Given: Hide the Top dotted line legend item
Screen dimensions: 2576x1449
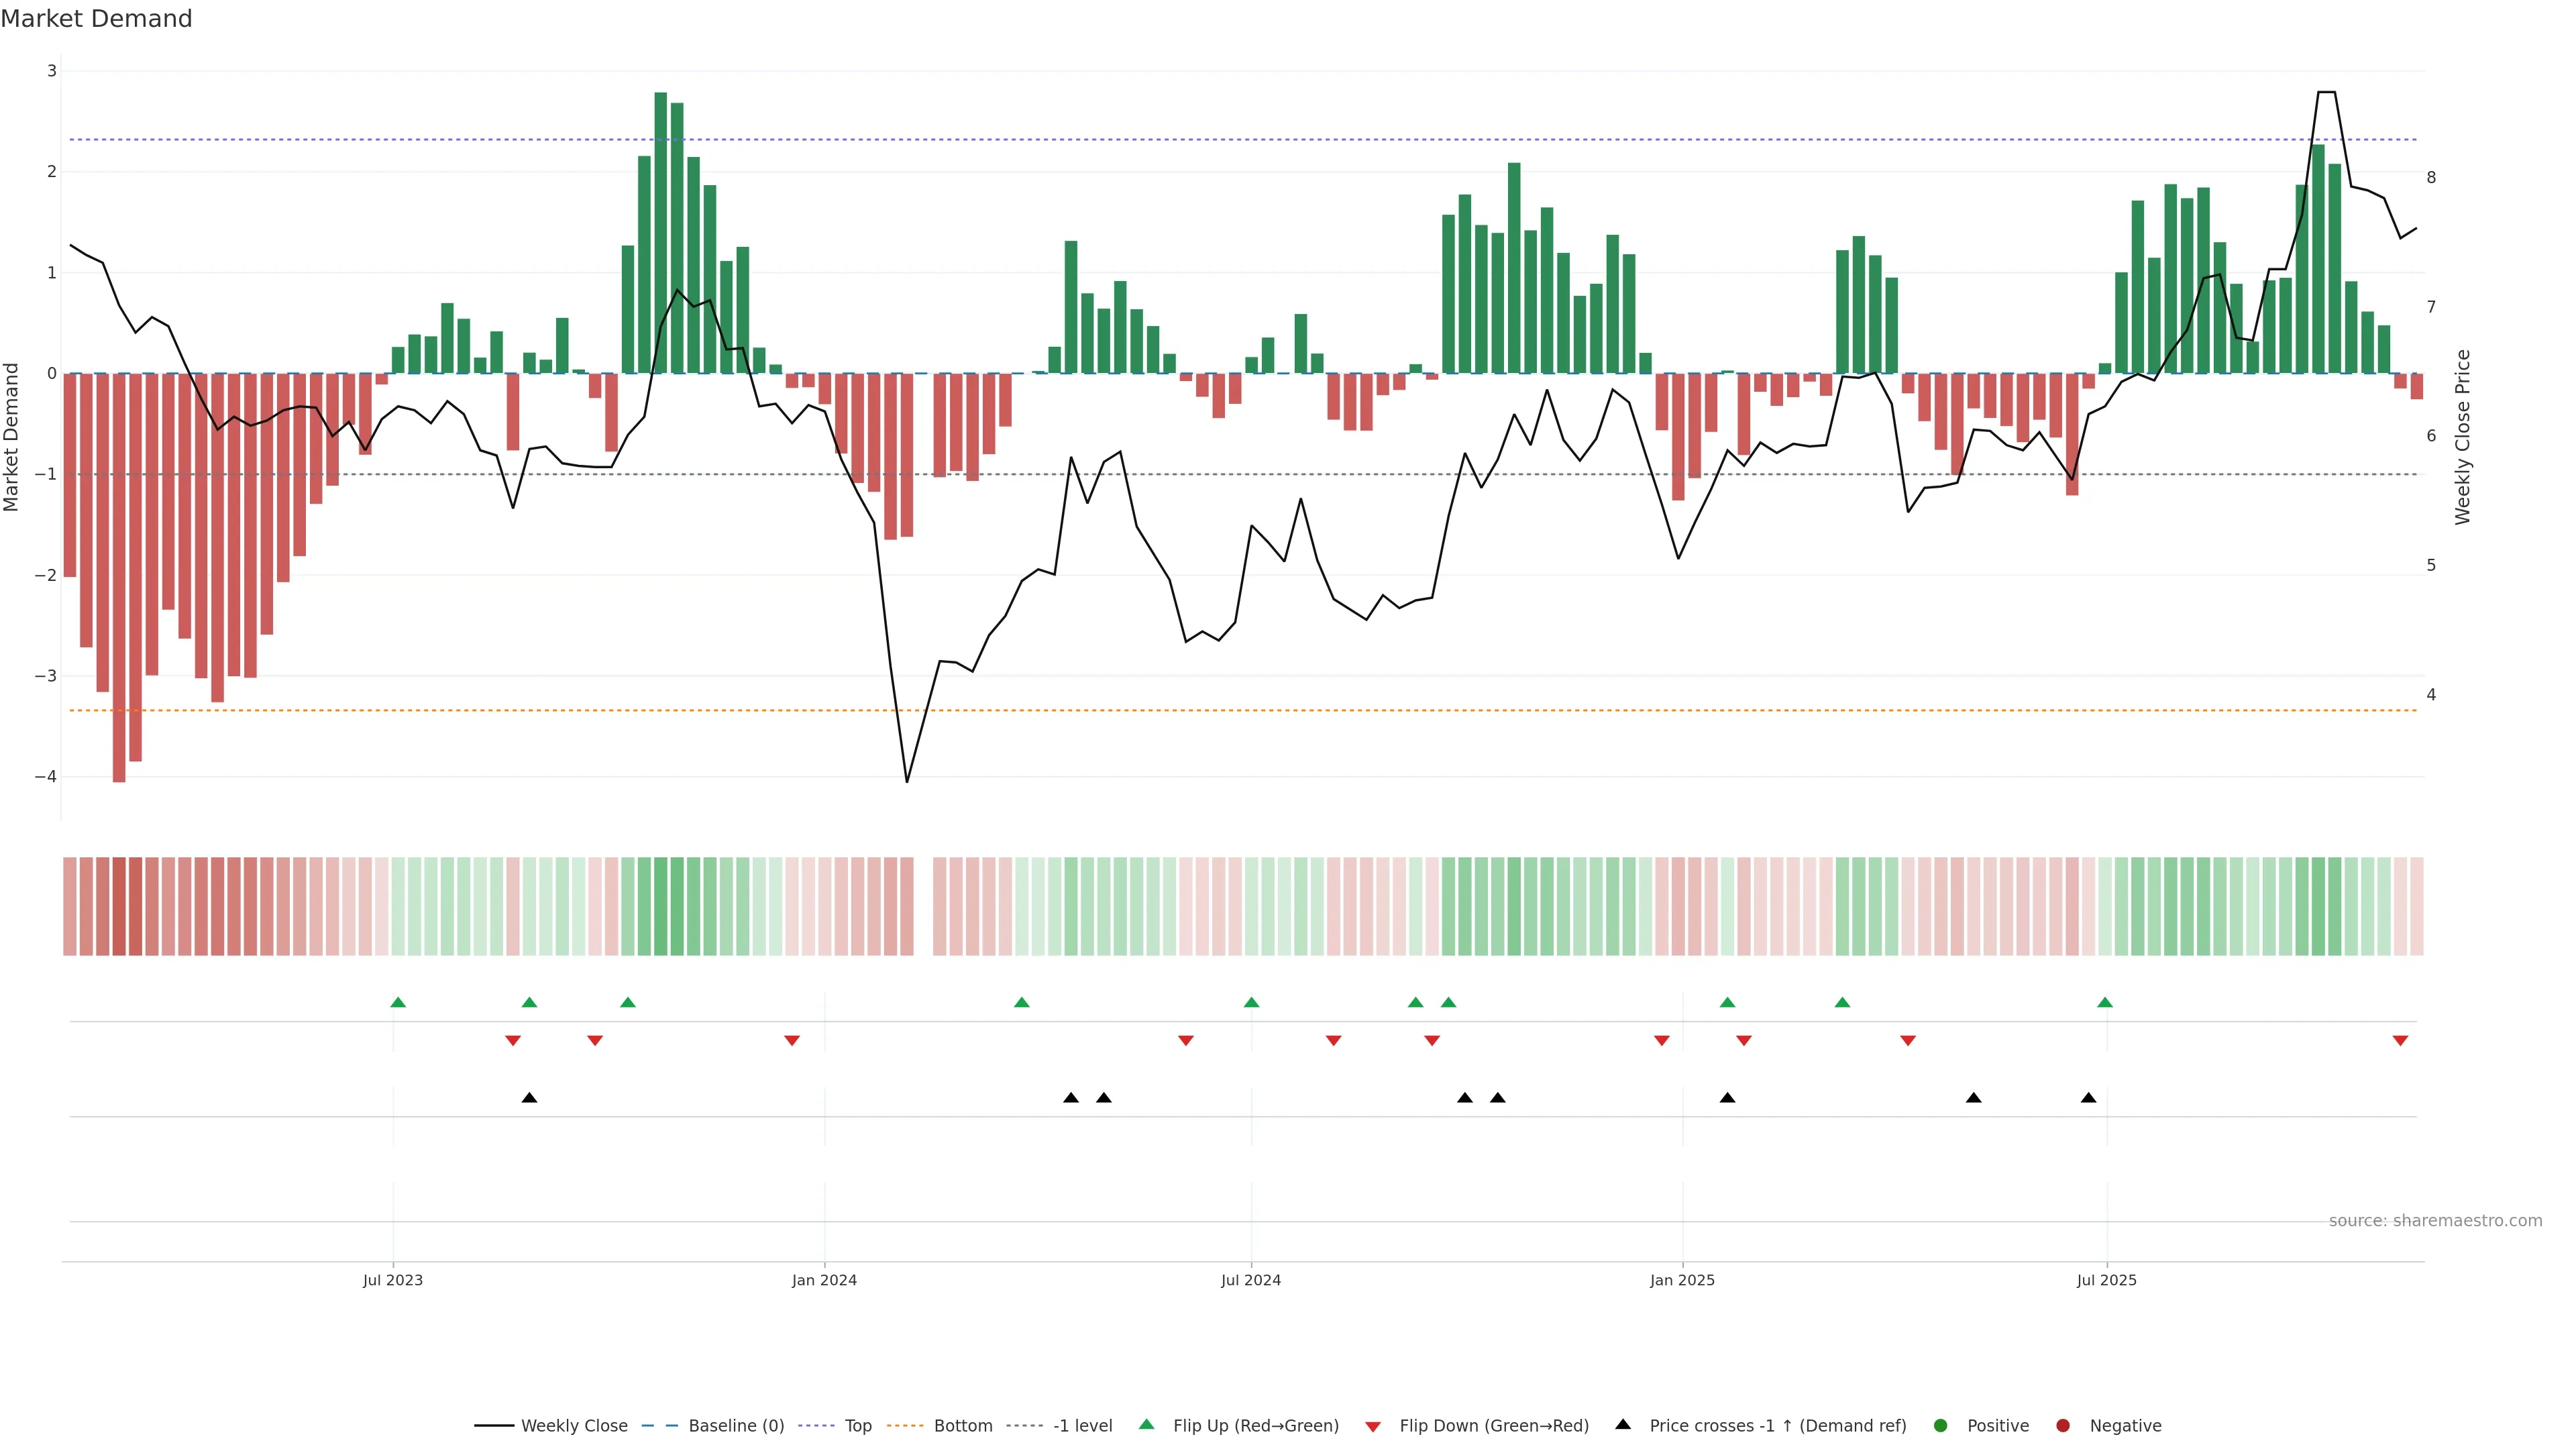Looking at the screenshot, I should [857, 1426].
